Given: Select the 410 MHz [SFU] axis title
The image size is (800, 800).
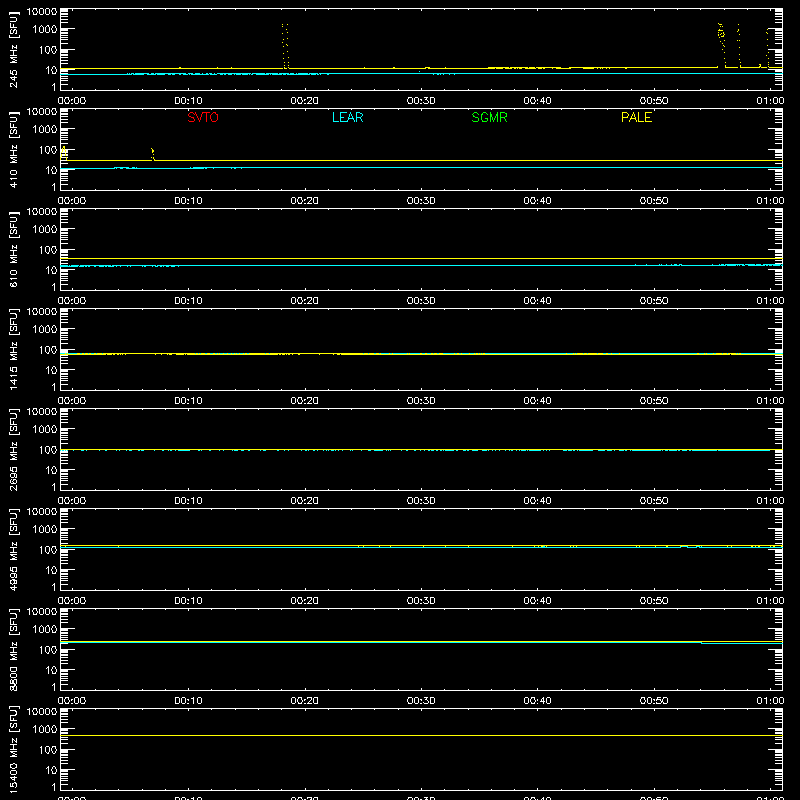Looking at the screenshot, I should pos(13,149).
